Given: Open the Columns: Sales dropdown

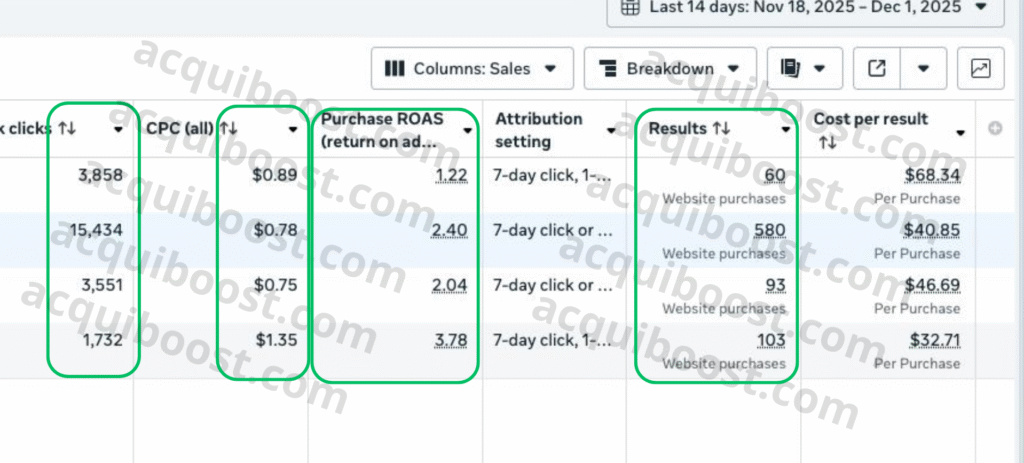Looking at the screenshot, I should (472, 68).
